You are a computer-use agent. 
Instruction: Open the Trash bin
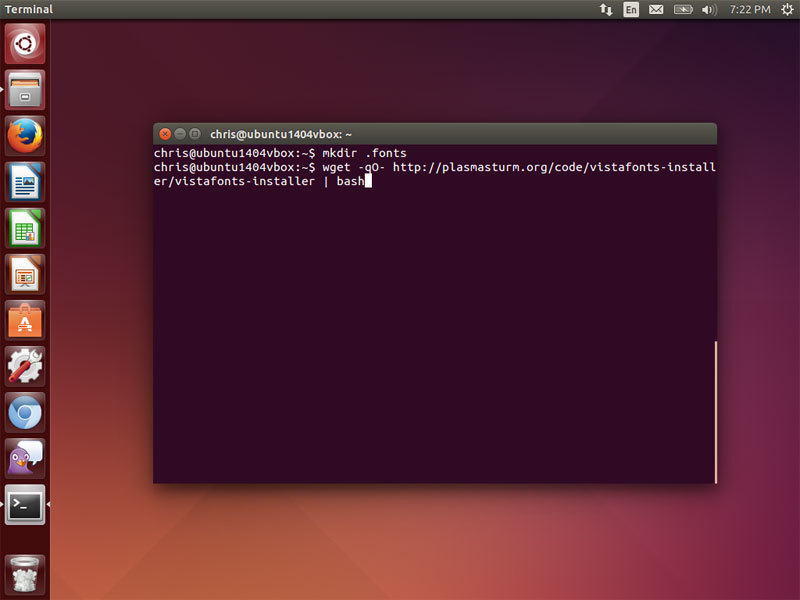coord(25,575)
